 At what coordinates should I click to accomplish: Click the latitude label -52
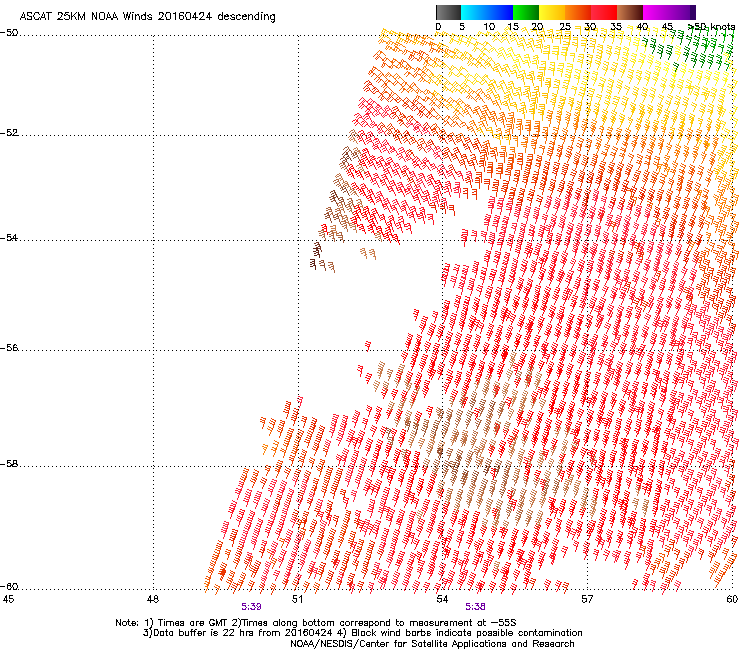pyautogui.click(x=9, y=133)
